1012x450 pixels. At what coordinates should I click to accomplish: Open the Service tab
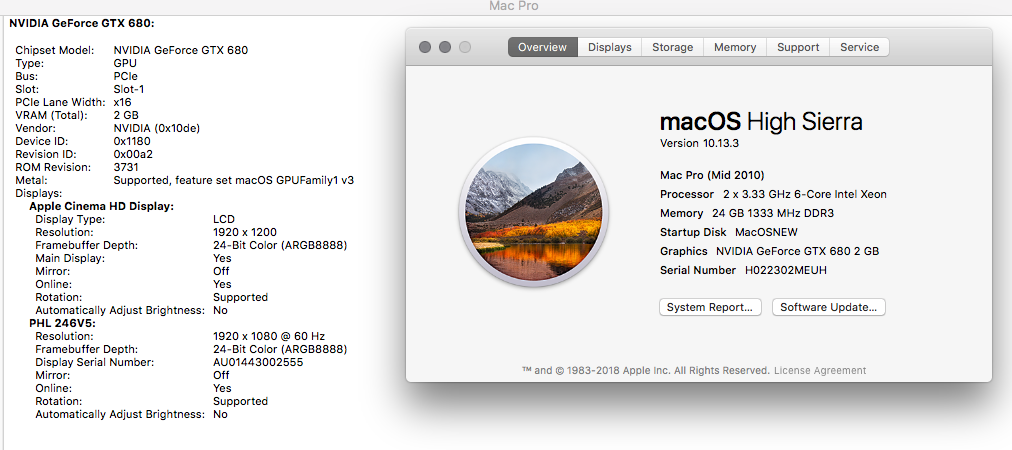point(860,47)
